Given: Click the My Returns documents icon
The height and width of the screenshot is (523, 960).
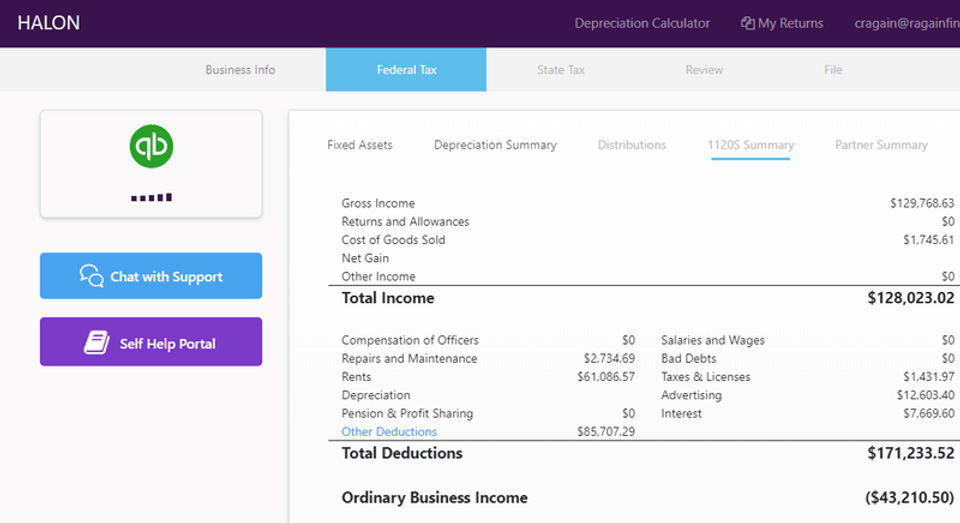Looking at the screenshot, I should click(748, 23).
